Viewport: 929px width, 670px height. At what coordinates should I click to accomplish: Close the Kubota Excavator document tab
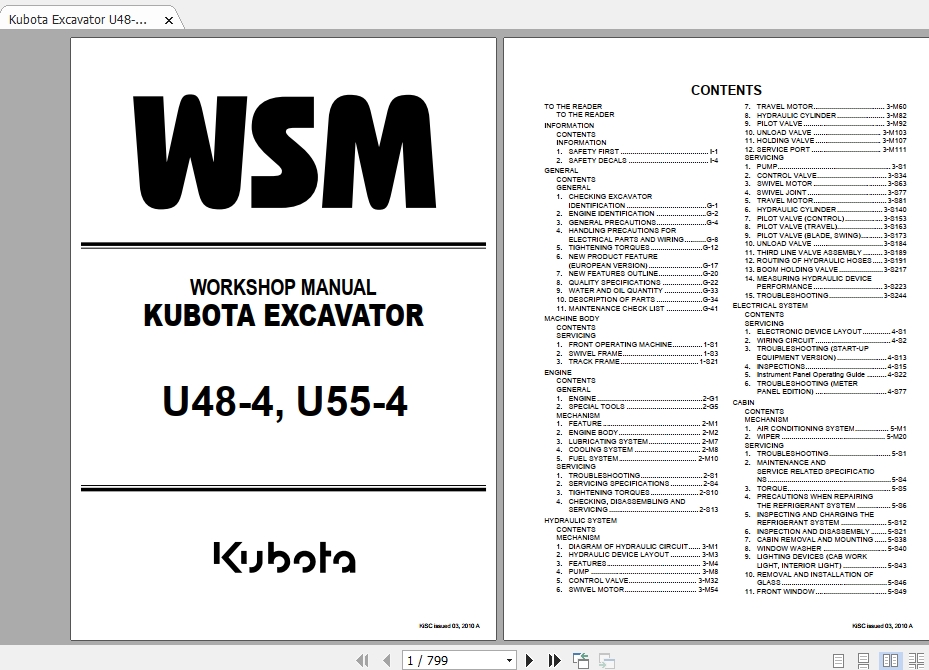click(x=169, y=20)
